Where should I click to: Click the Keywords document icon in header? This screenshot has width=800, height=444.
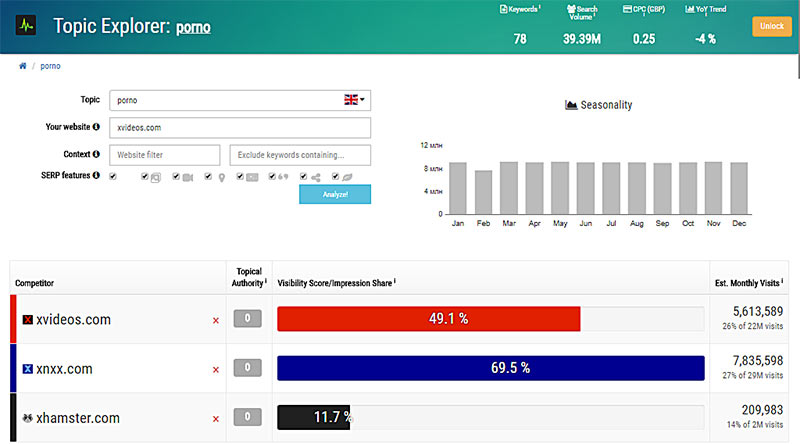[x=503, y=9]
